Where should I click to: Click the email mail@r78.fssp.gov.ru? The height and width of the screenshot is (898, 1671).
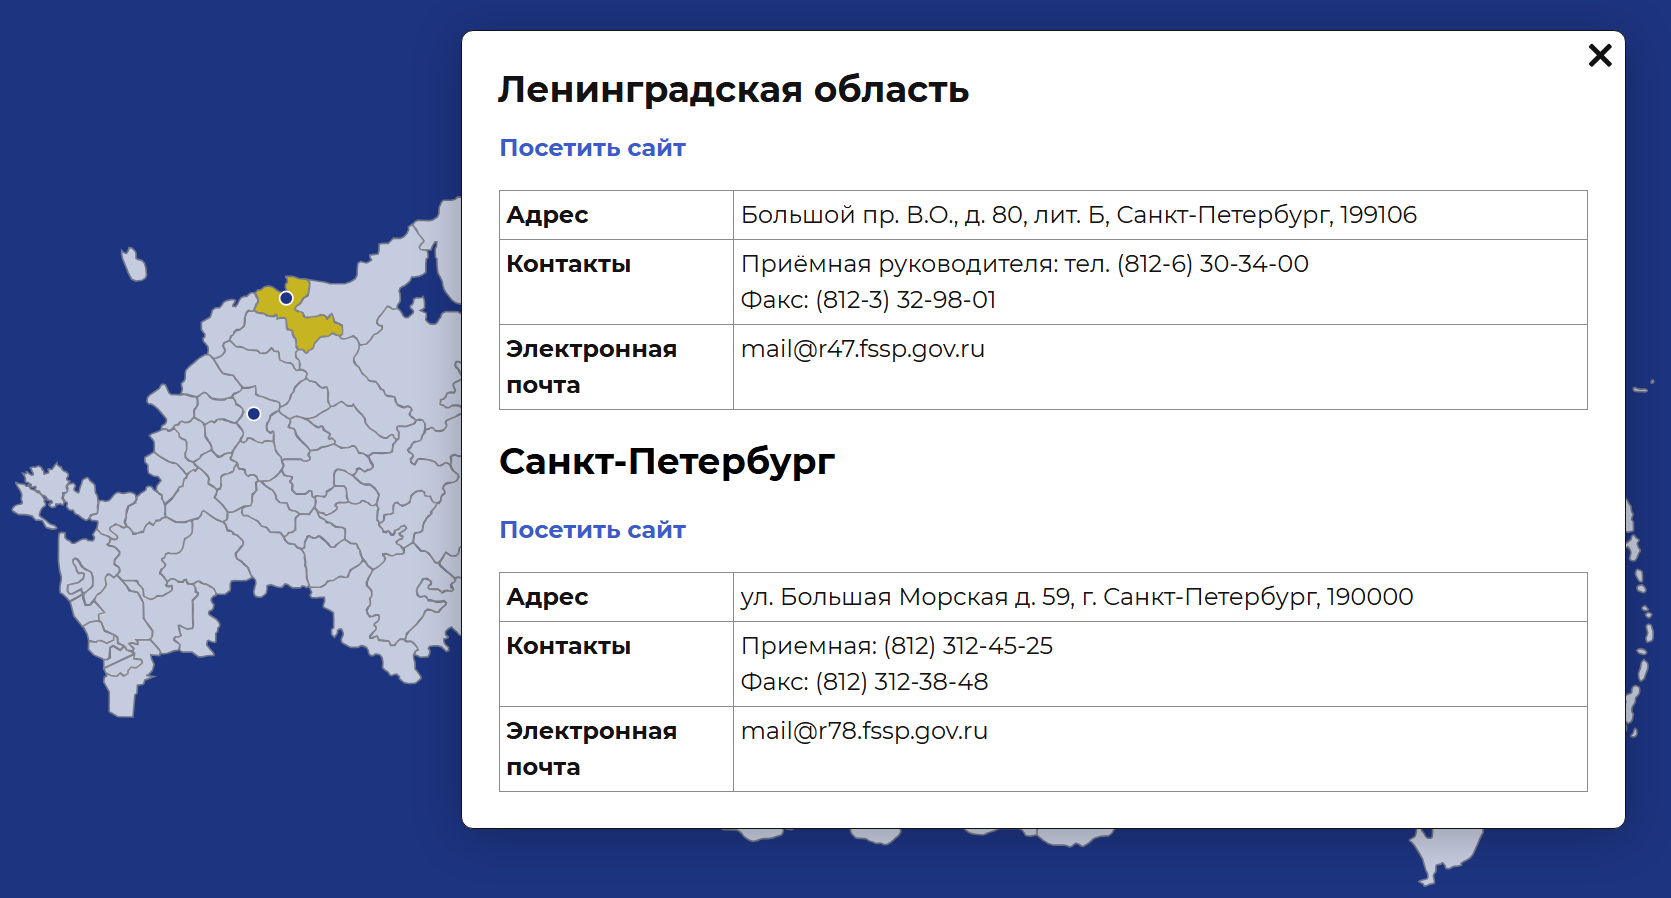pos(863,731)
